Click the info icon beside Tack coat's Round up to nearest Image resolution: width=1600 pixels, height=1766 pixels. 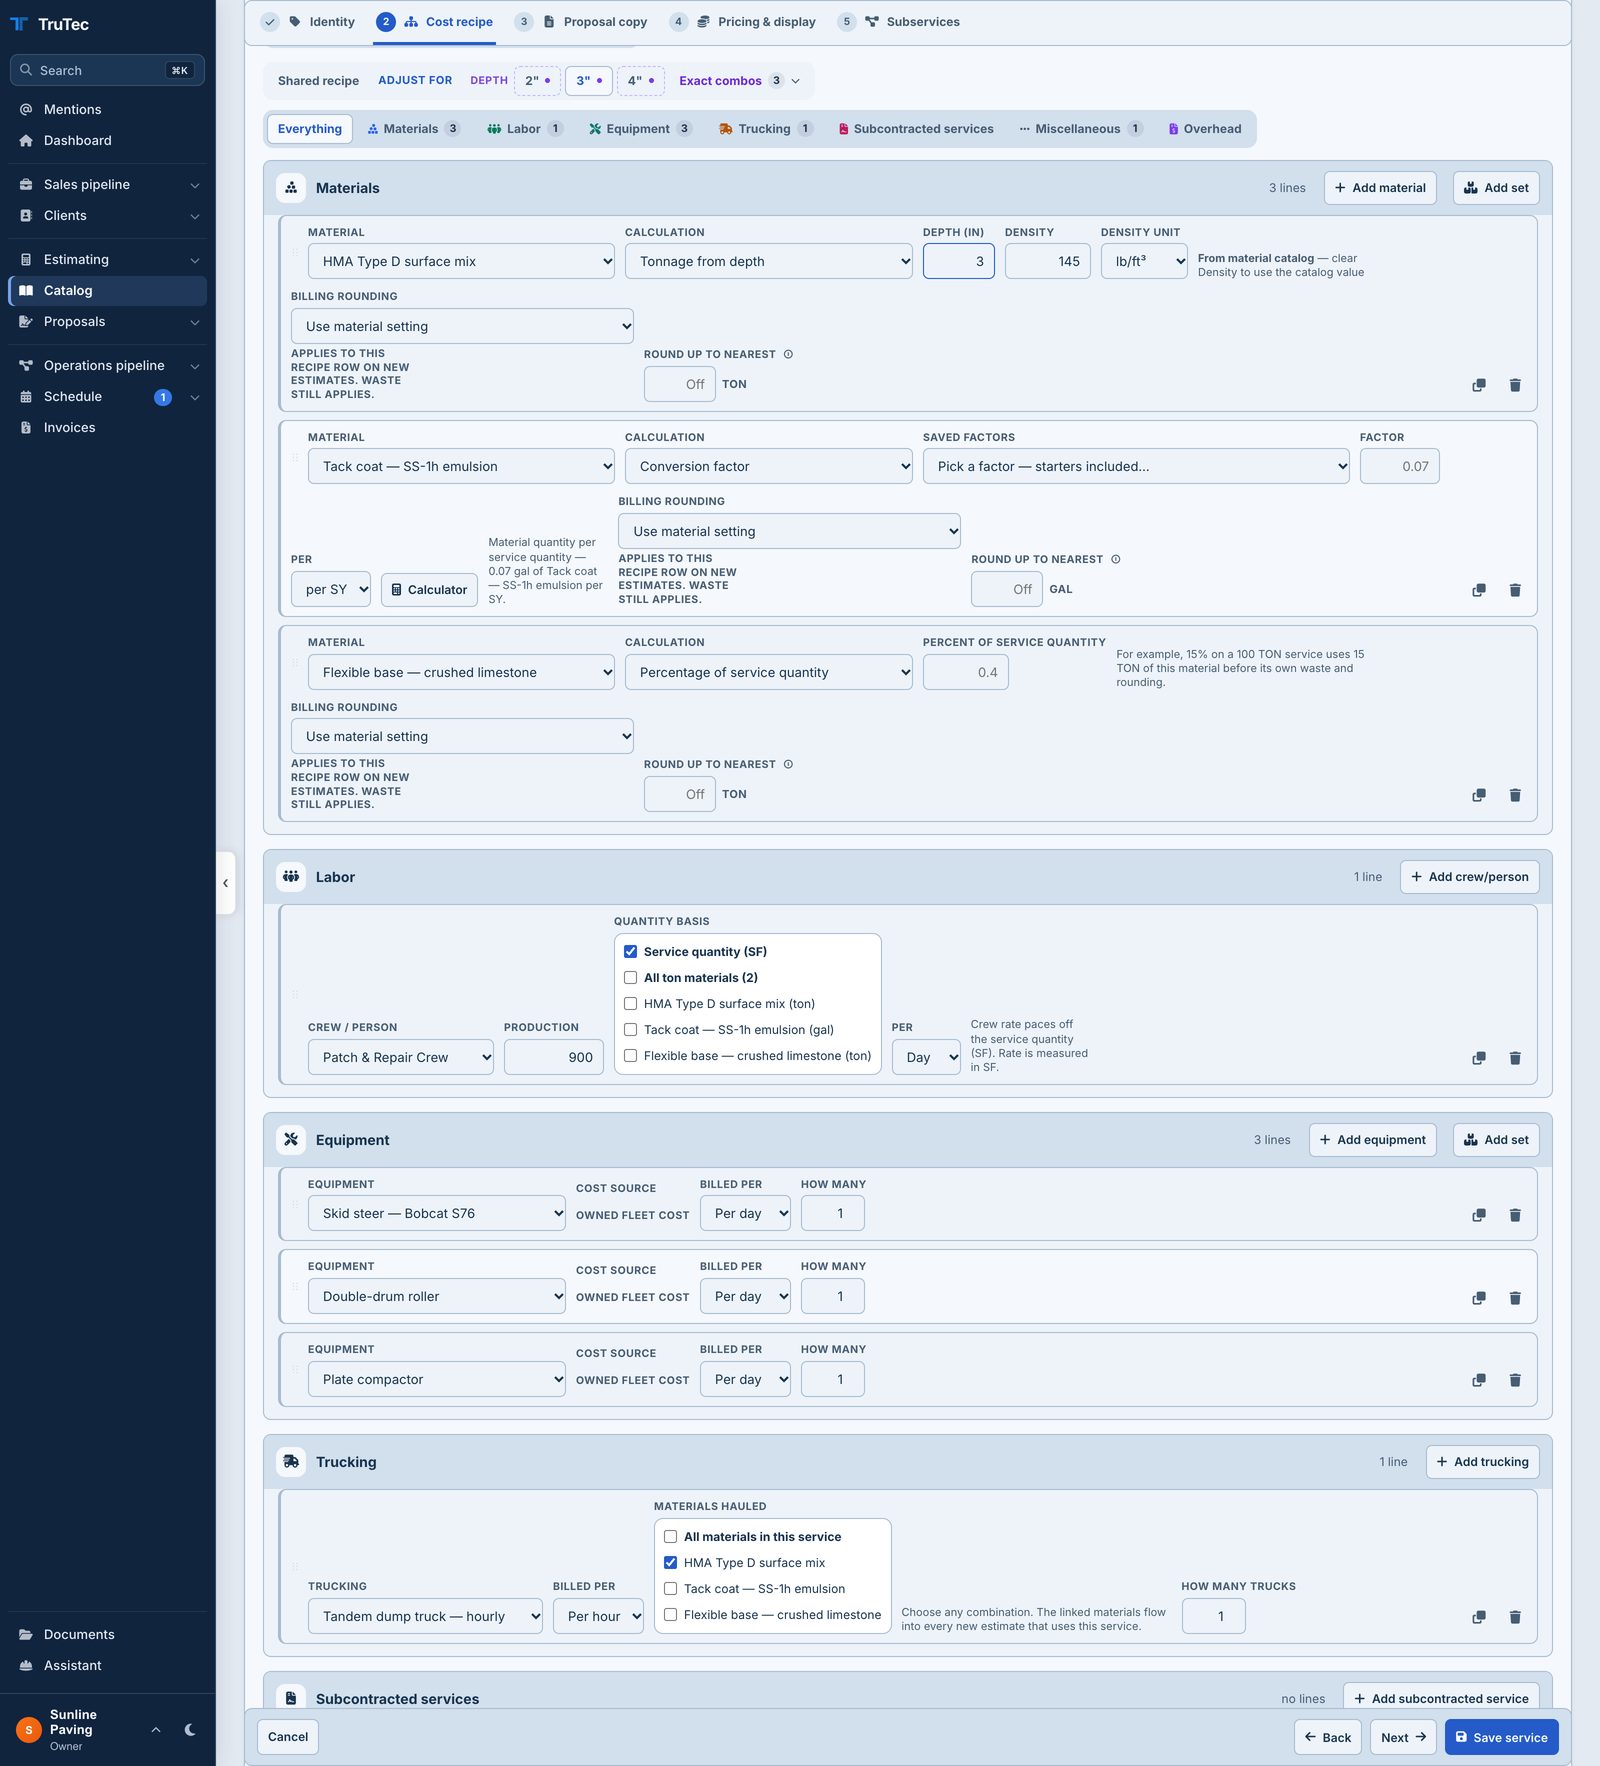click(x=1116, y=559)
